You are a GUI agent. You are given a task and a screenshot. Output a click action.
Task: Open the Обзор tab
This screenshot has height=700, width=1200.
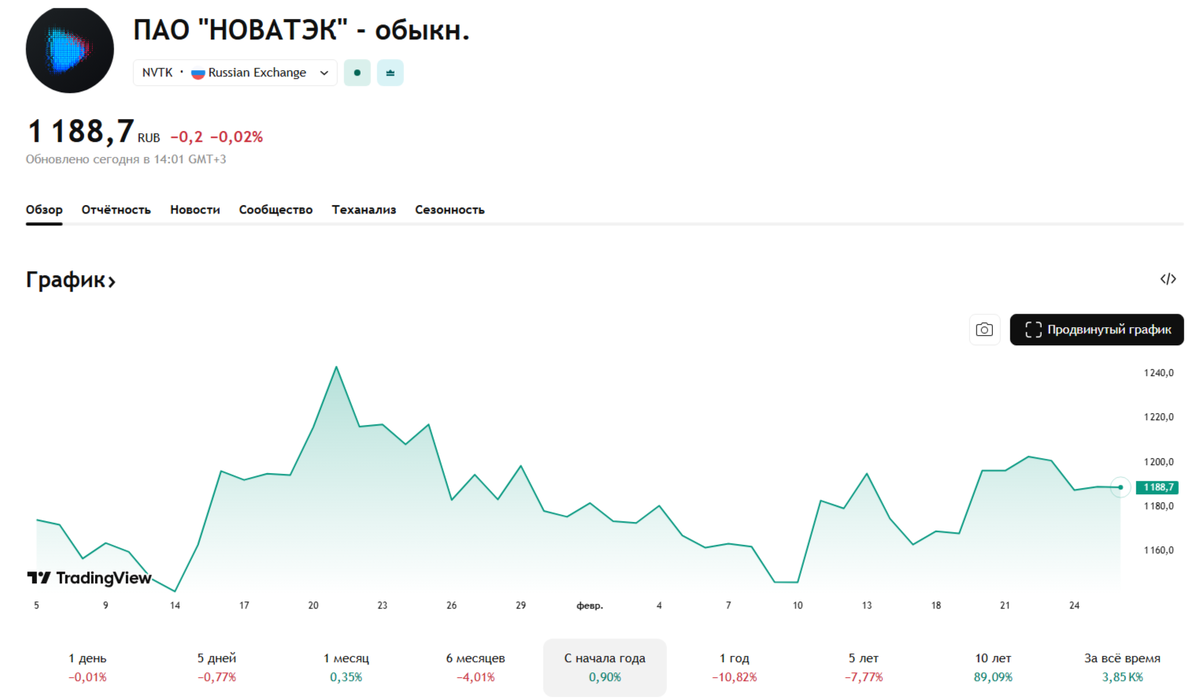pos(44,210)
